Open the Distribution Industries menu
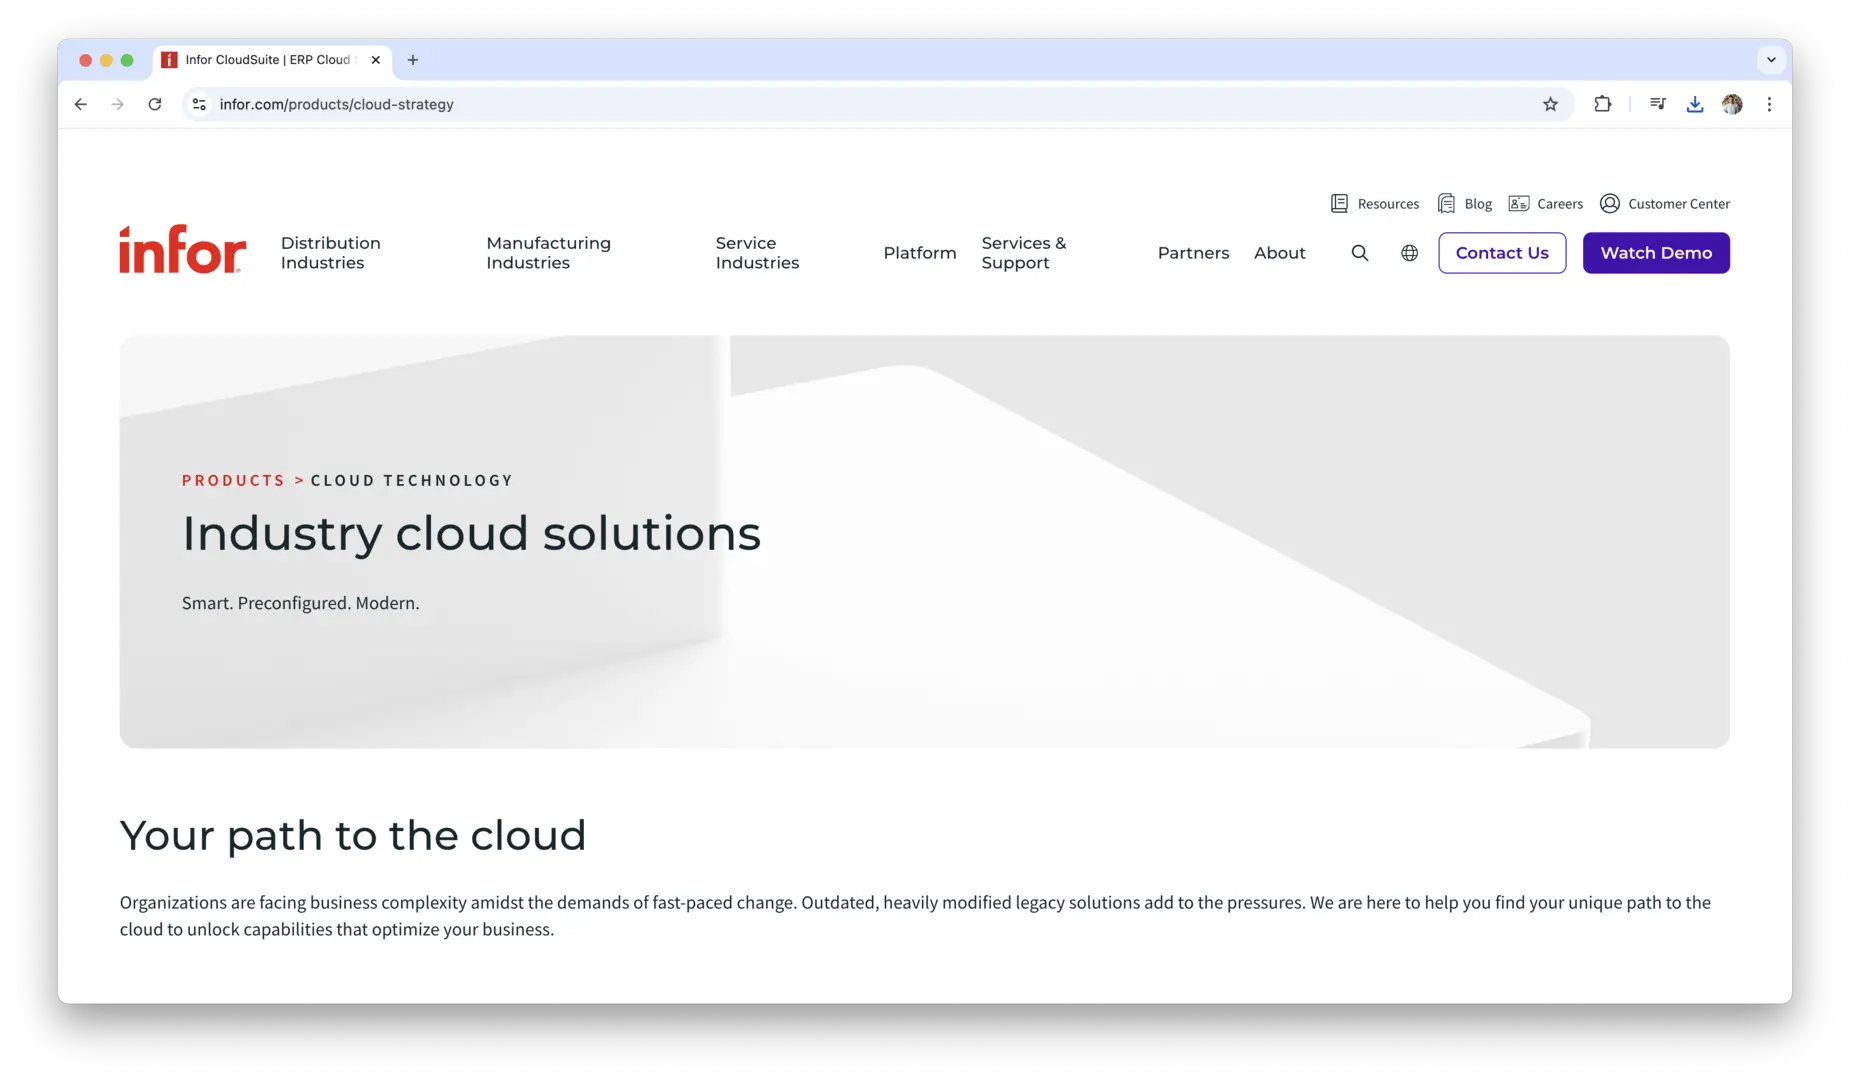Viewport: 1850px width, 1080px height. pyautogui.click(x=330, y=253)
